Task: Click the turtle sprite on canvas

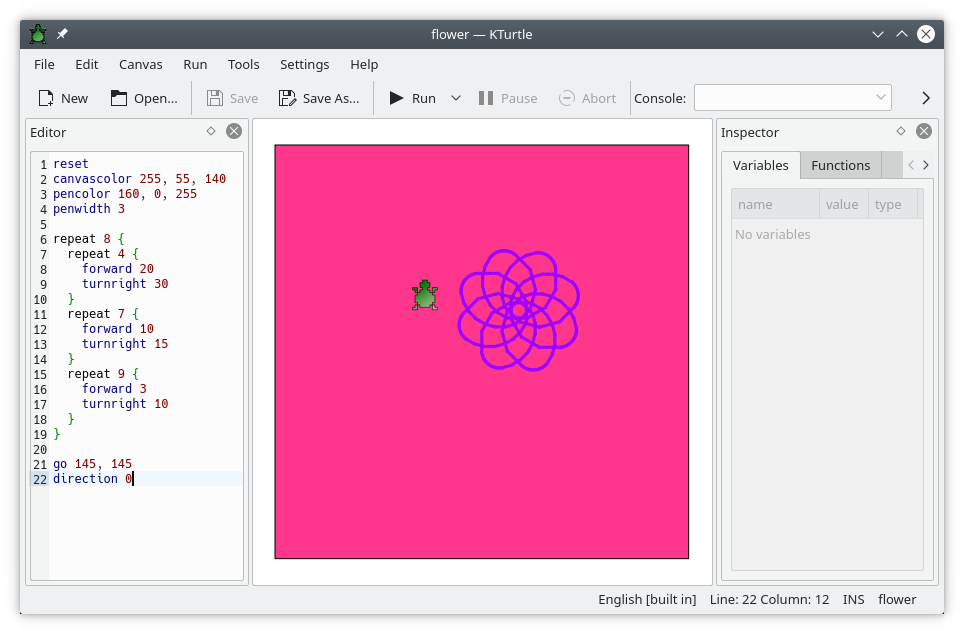Action: [425, 296]
